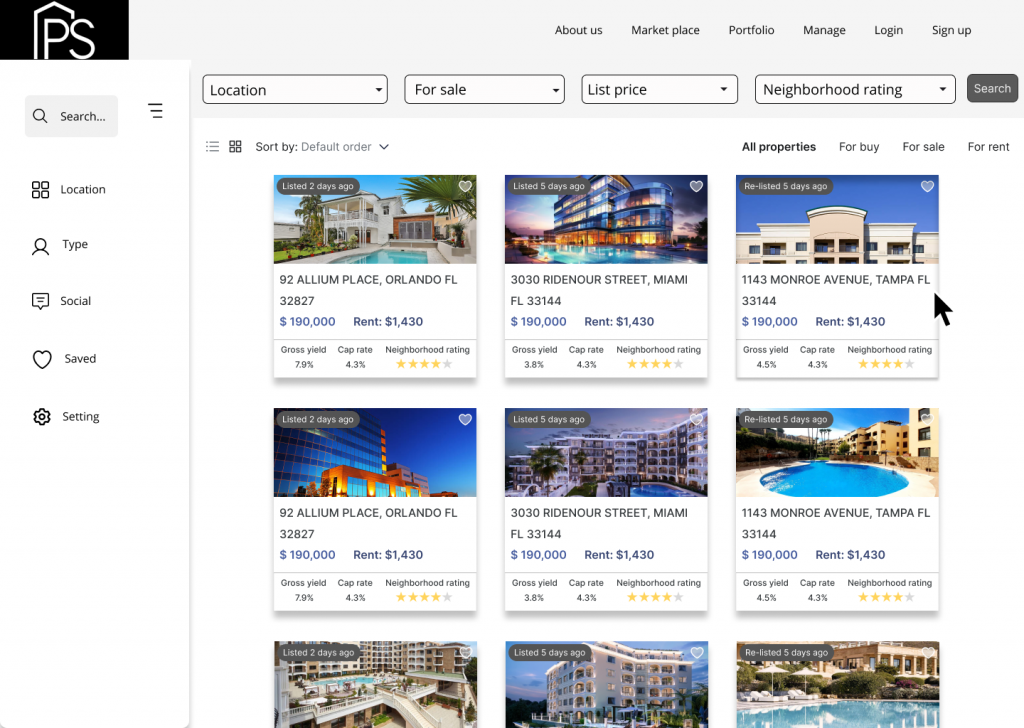1024x728 pixels.
Task: Switch to grid view layout
Action: click(235, 146)
